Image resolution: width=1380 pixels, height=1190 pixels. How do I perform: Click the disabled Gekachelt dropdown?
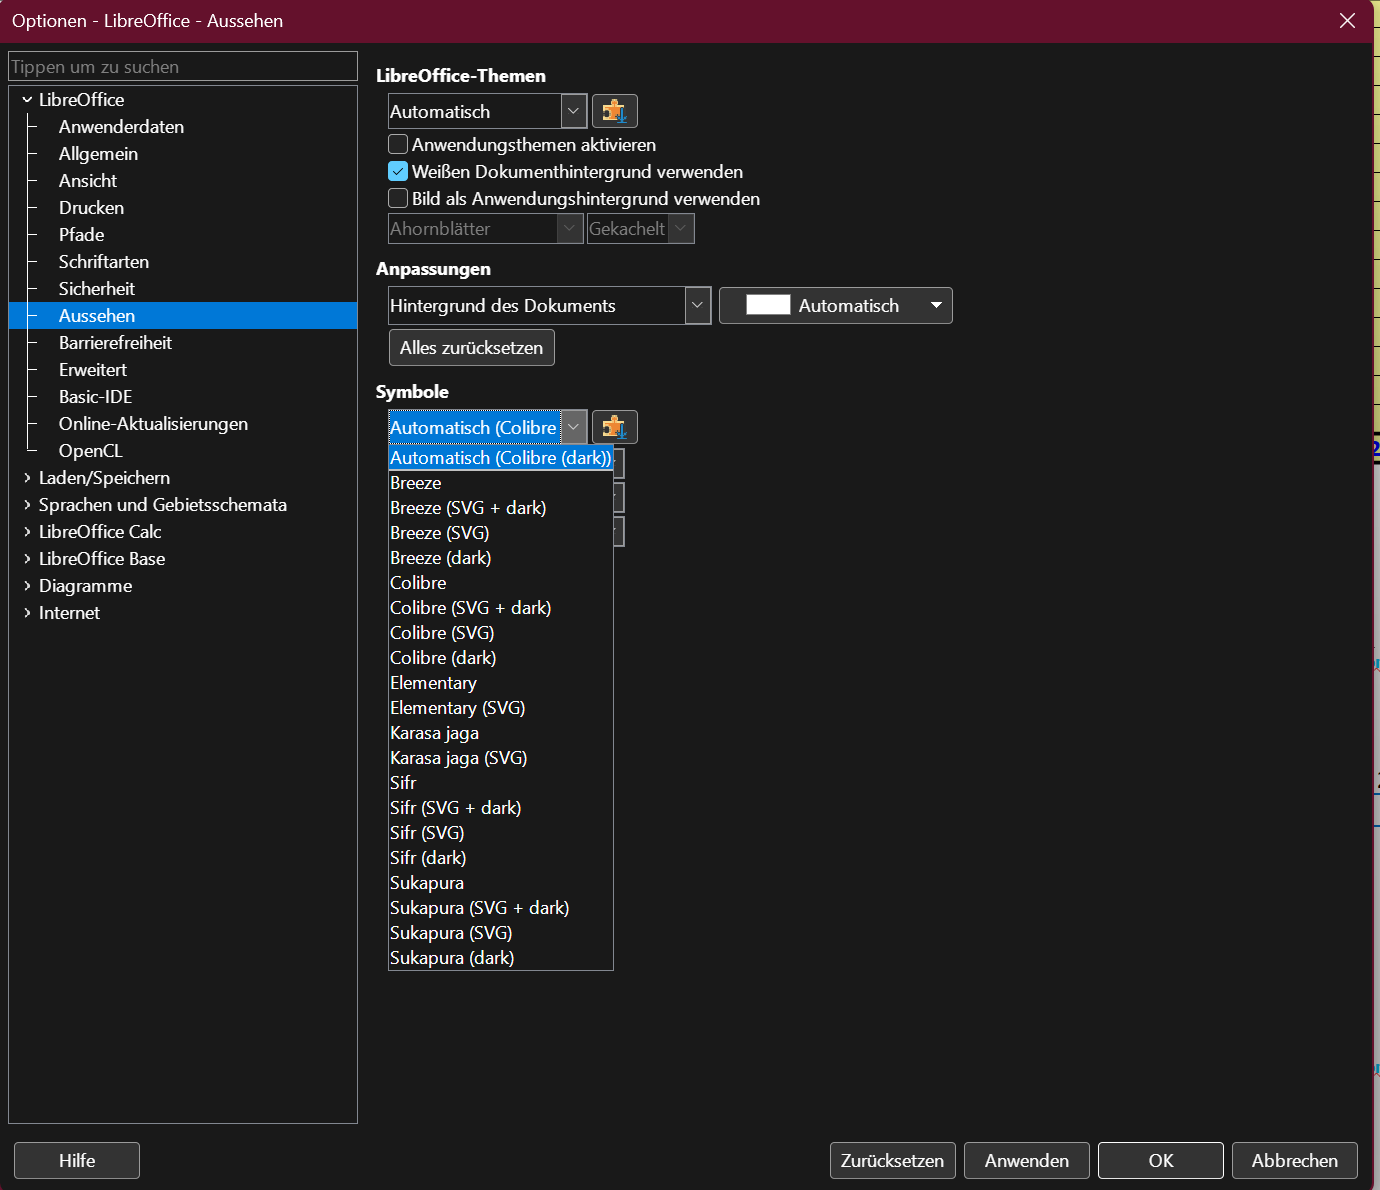[640, 228]
